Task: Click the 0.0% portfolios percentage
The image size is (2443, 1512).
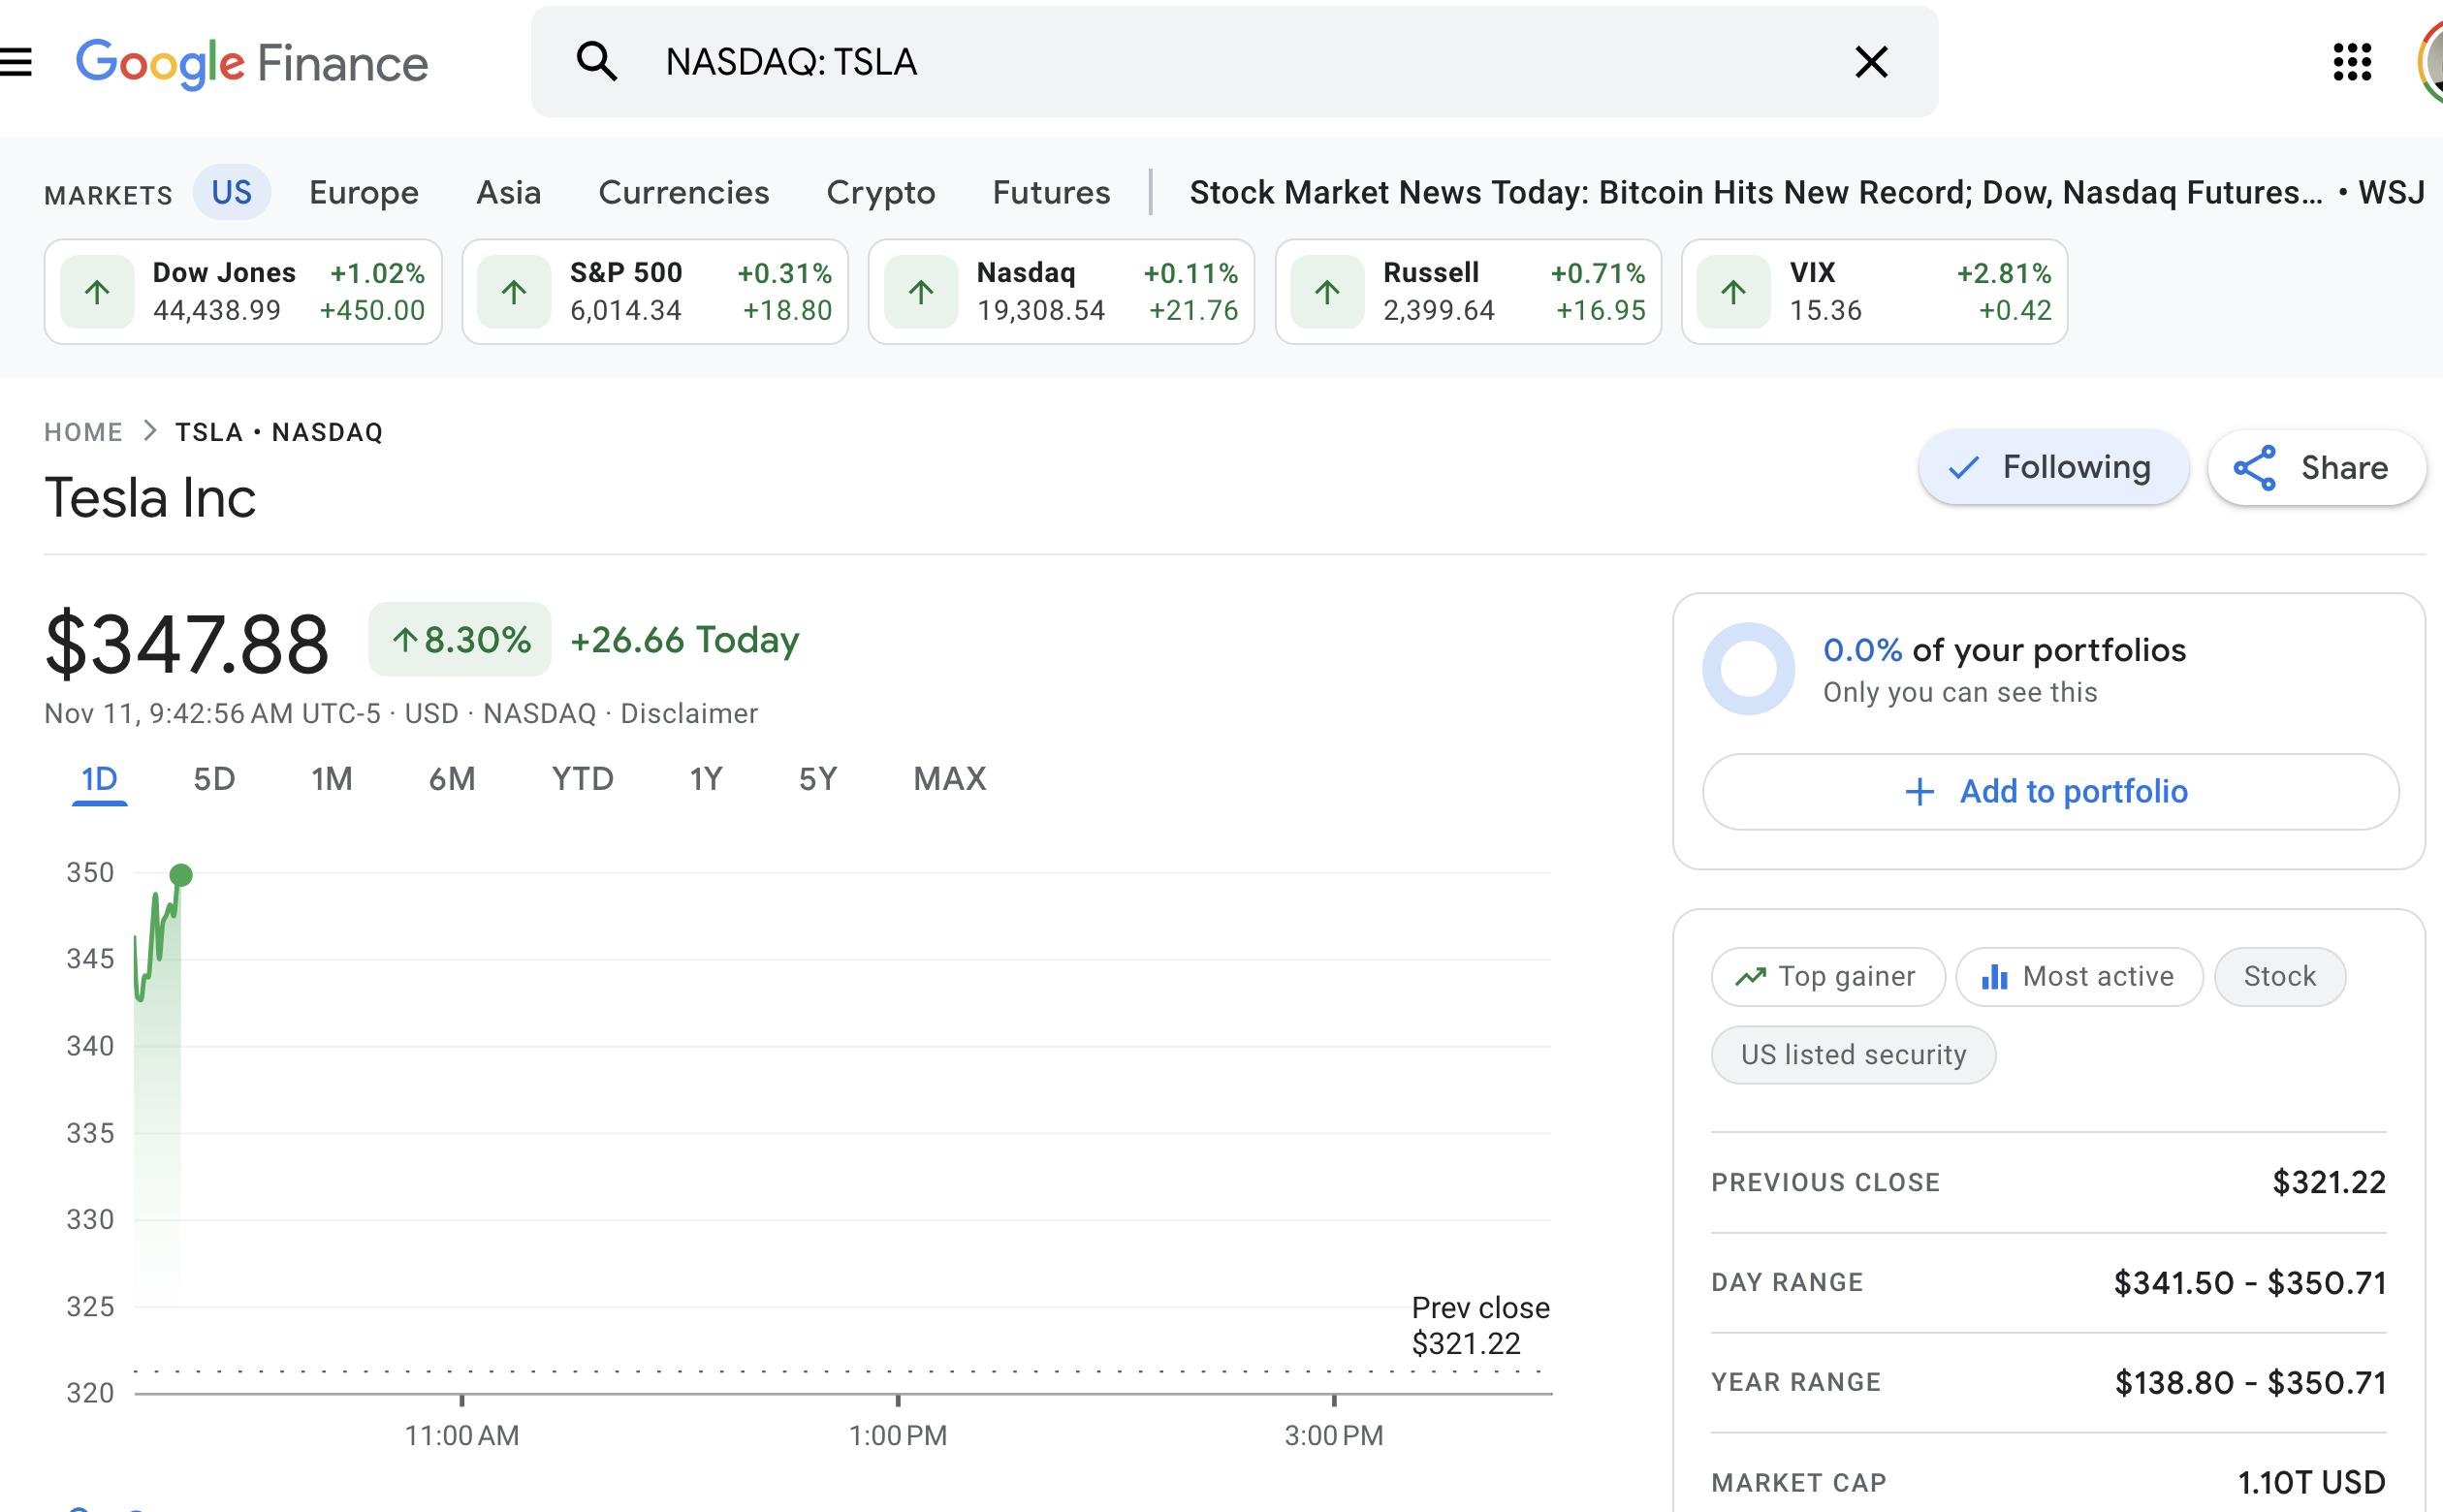Action: pos(1862,651)
